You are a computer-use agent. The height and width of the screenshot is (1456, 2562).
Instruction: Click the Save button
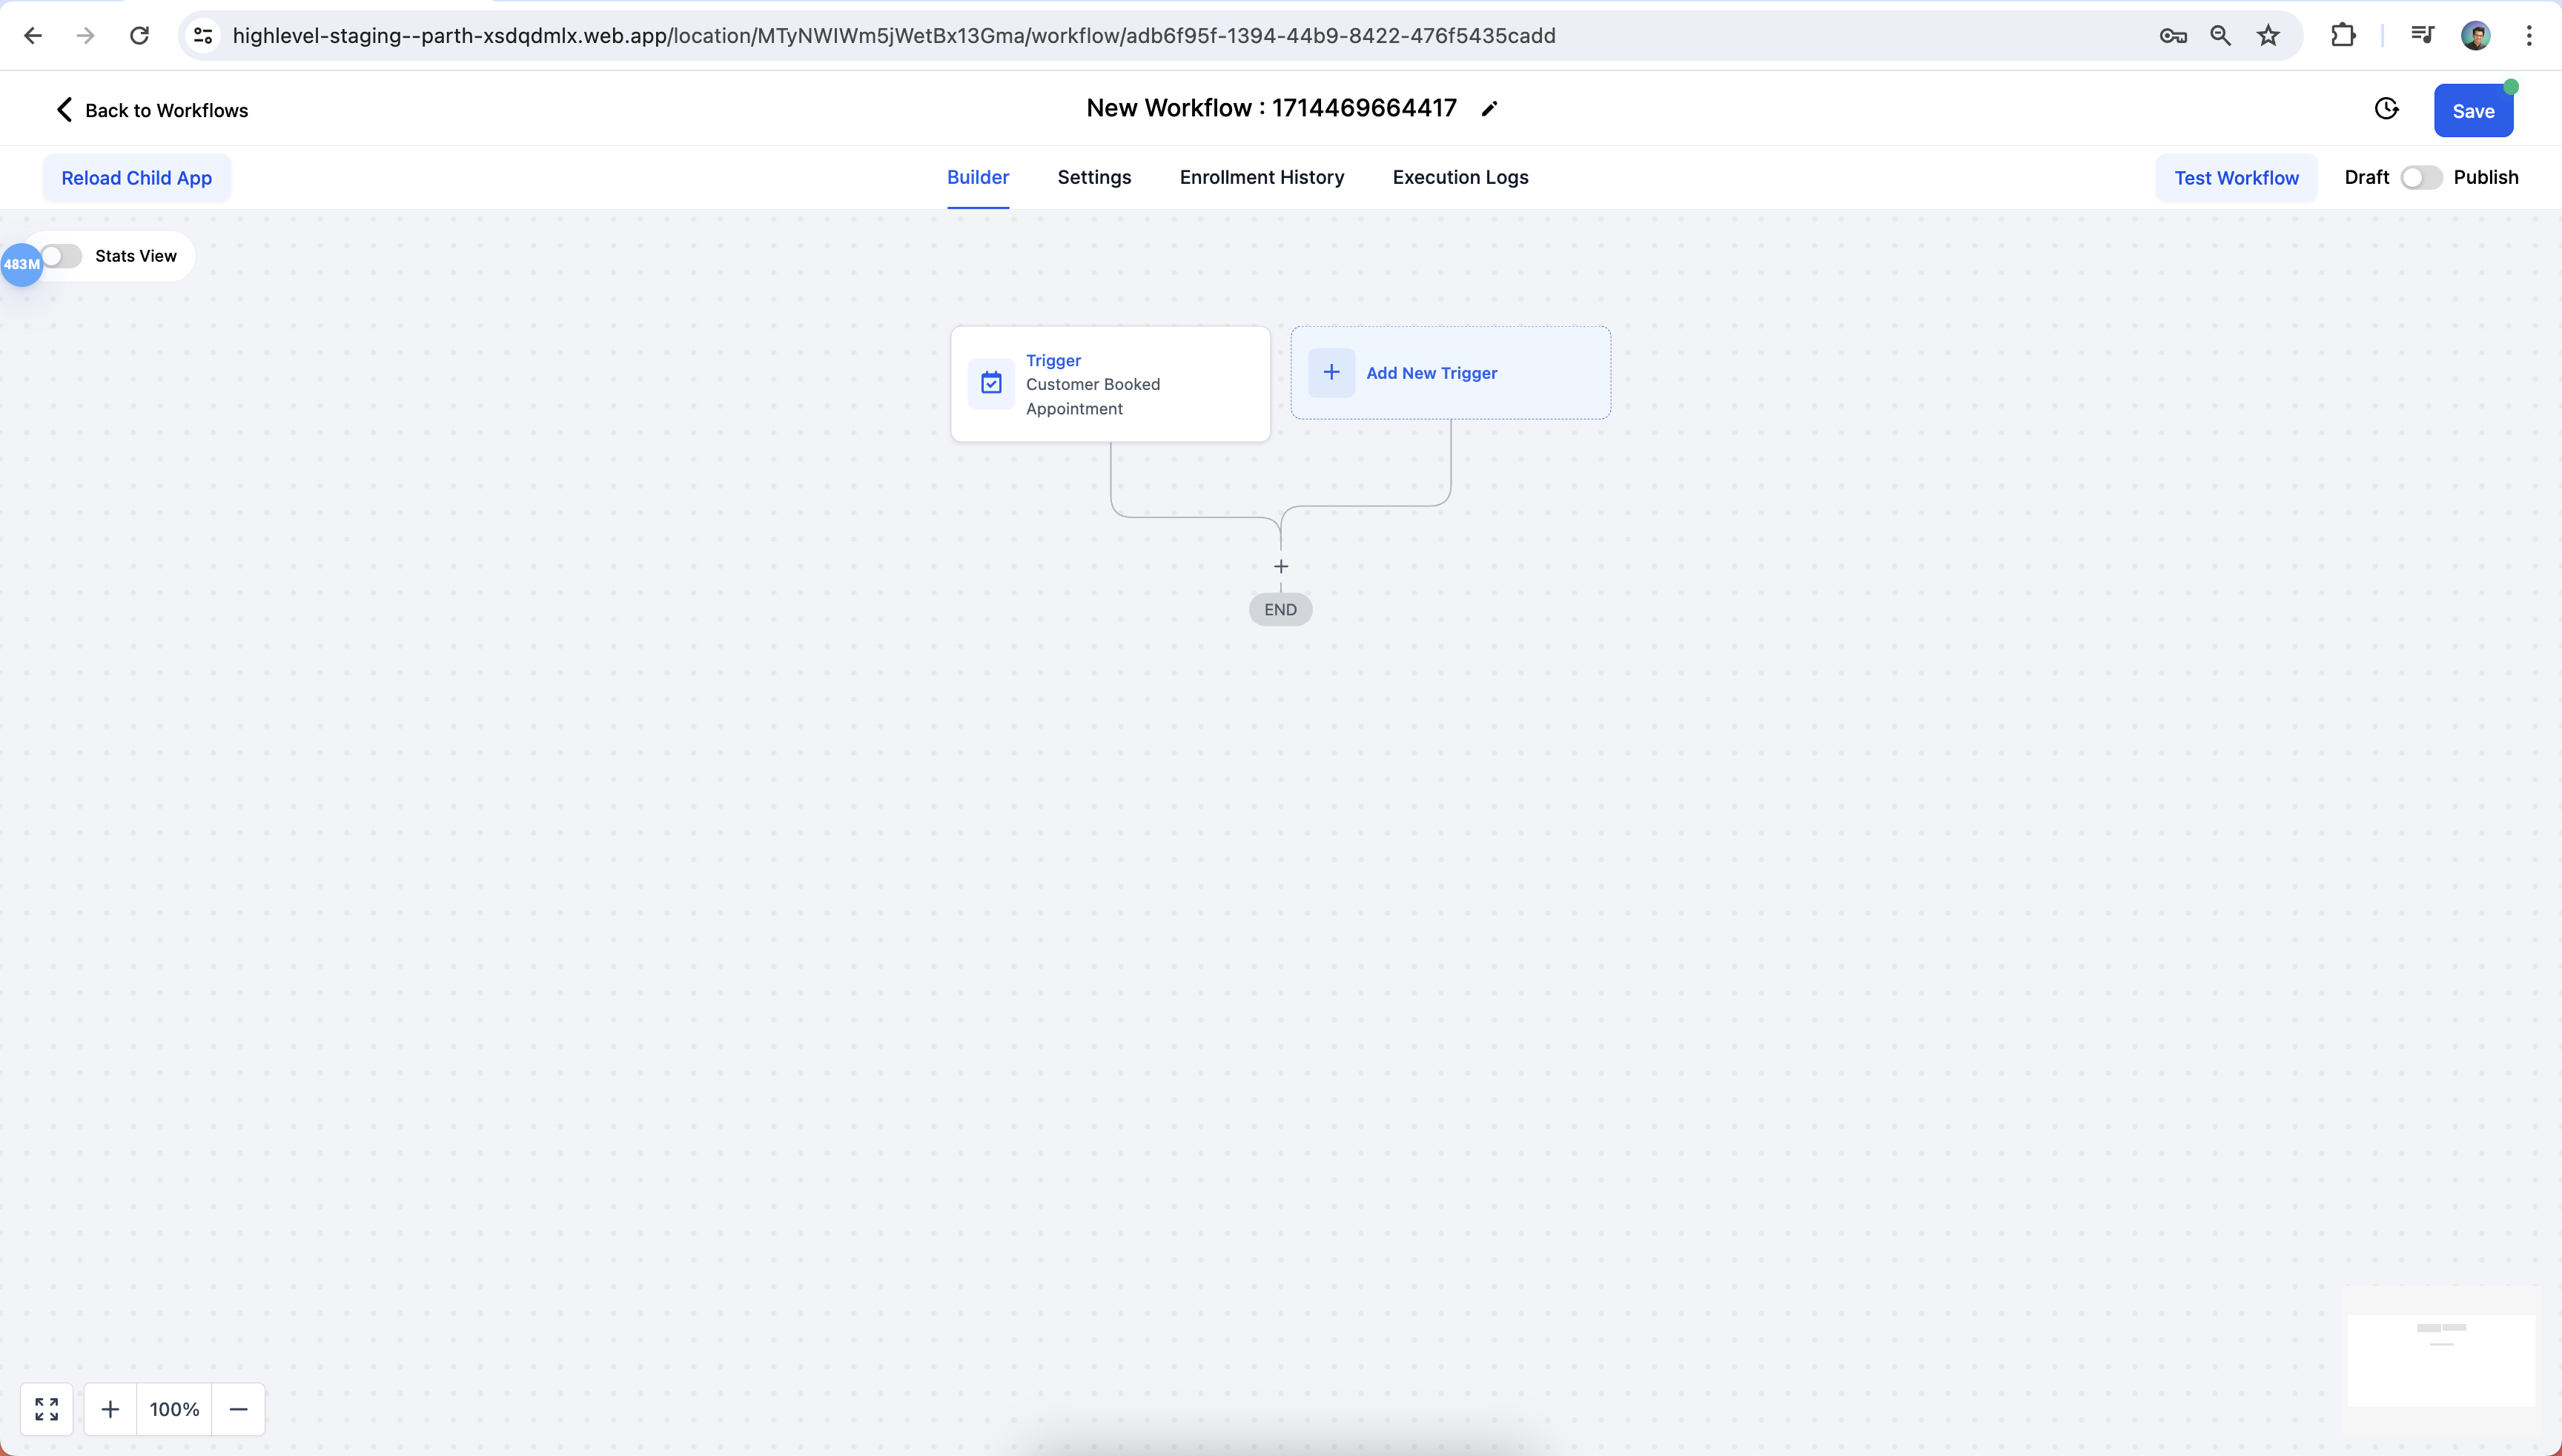click(2472, 111)
